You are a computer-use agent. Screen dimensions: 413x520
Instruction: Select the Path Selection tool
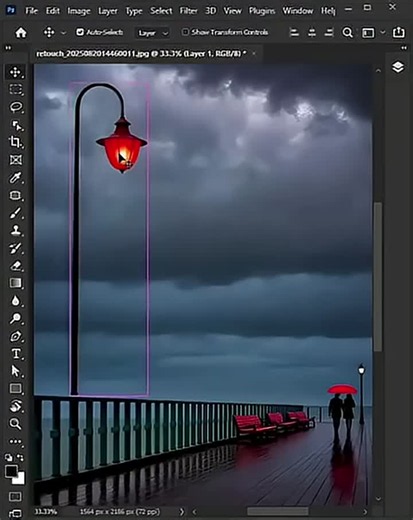pos(15,371)
